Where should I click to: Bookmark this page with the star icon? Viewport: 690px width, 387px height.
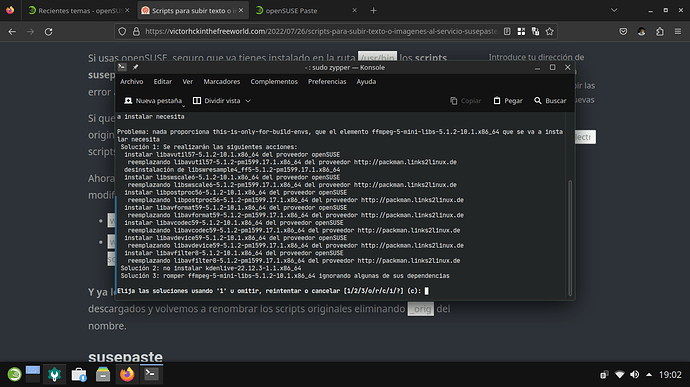(x=550, y=31)
